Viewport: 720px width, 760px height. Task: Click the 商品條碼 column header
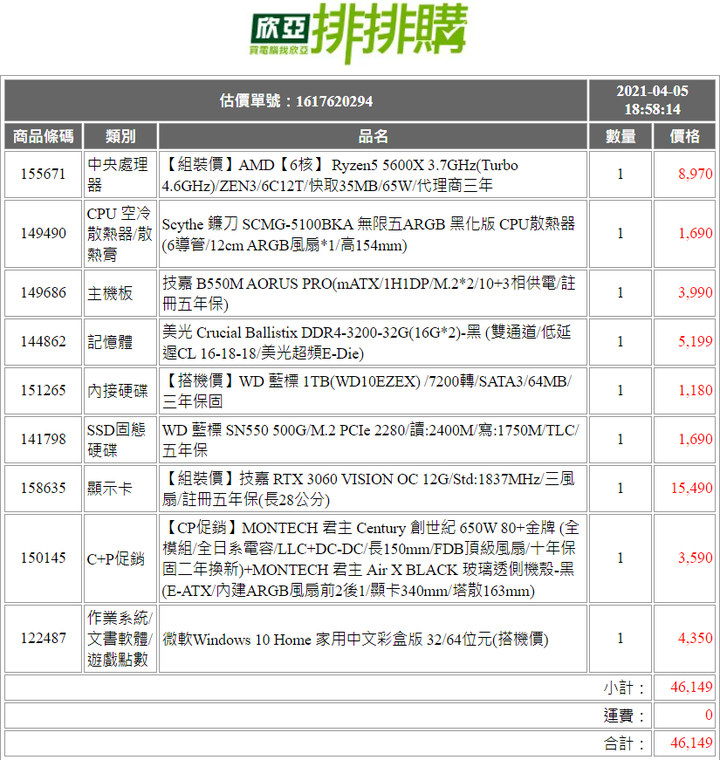click(x=43, y=136)
